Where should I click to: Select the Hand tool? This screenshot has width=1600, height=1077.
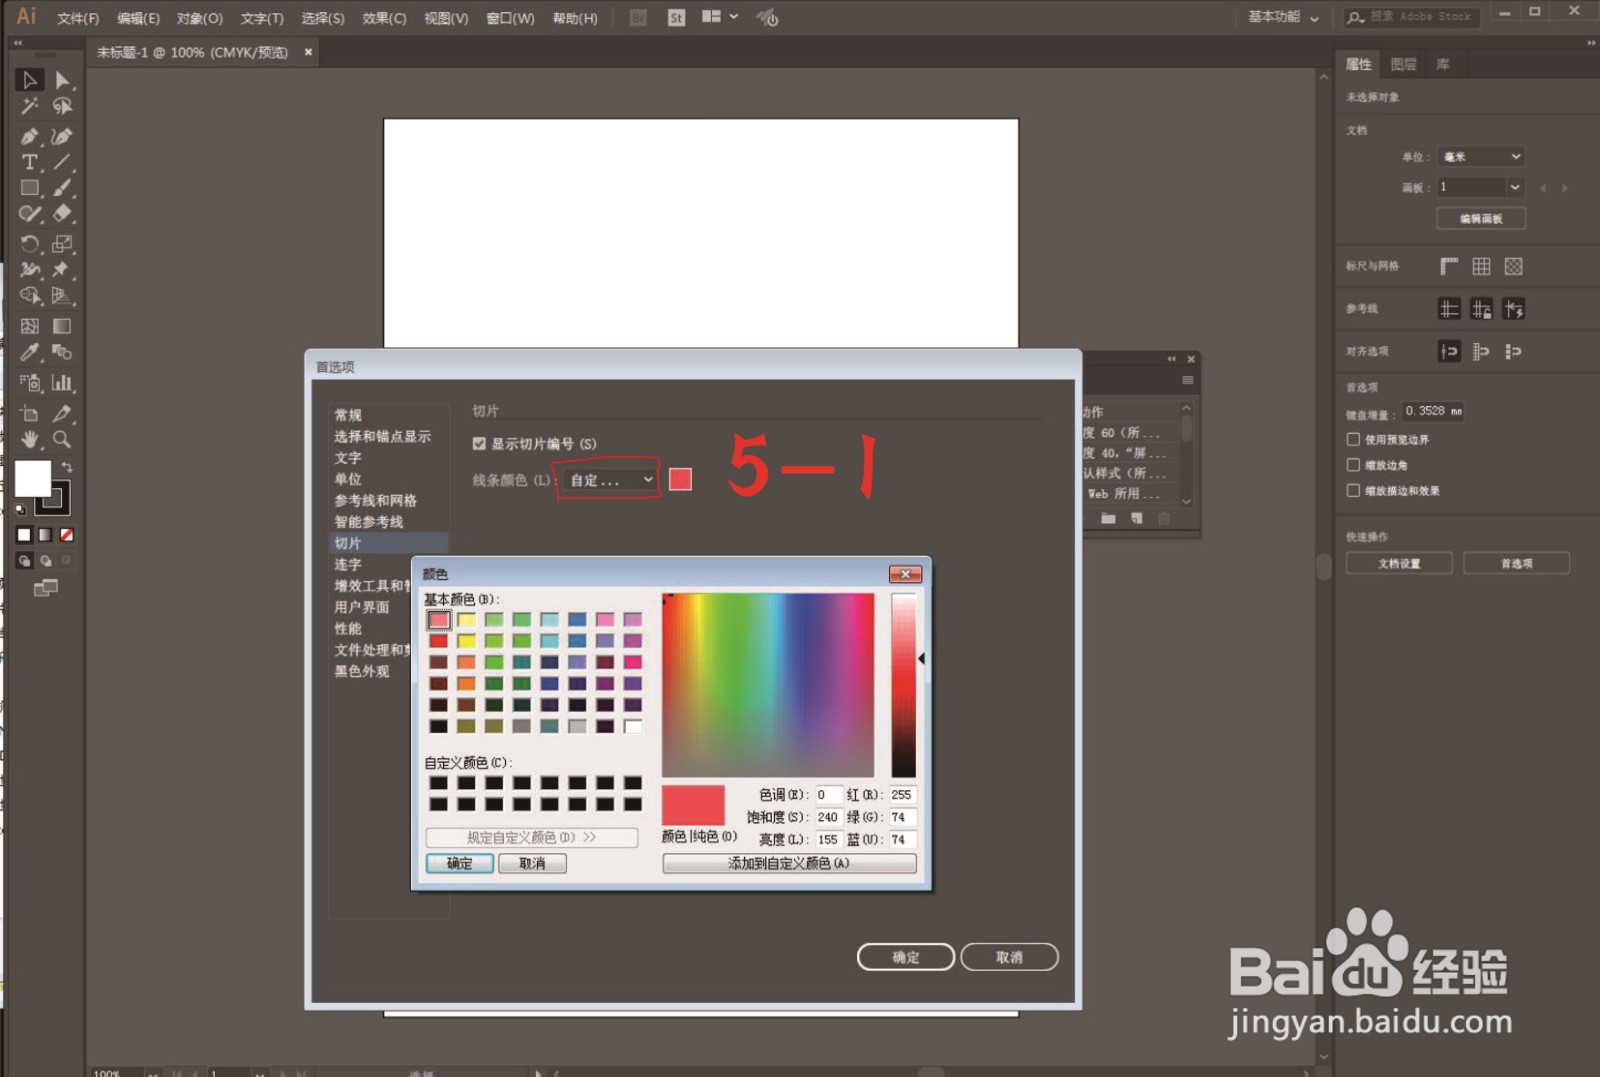pyautogui.click(x=29, y=439)
